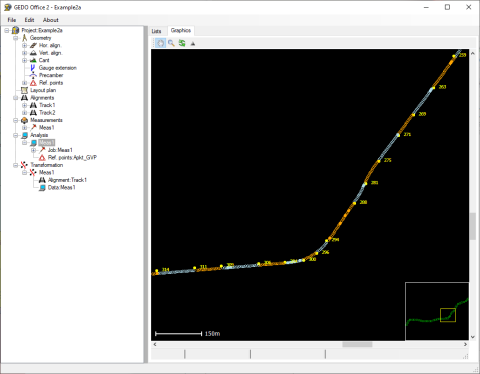This screenshot has height=374, width=480.
Task: Expand the Job:Meas1 node
Action: point(33,150)
